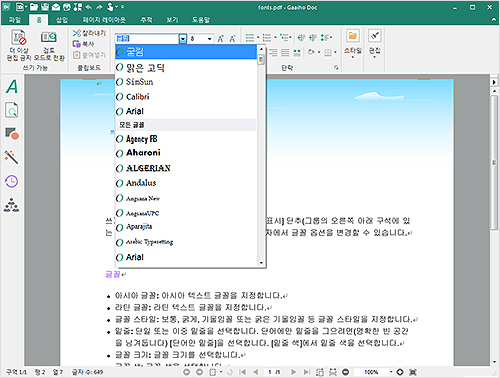Click the undo arrow in the title bar

[88, 6]
